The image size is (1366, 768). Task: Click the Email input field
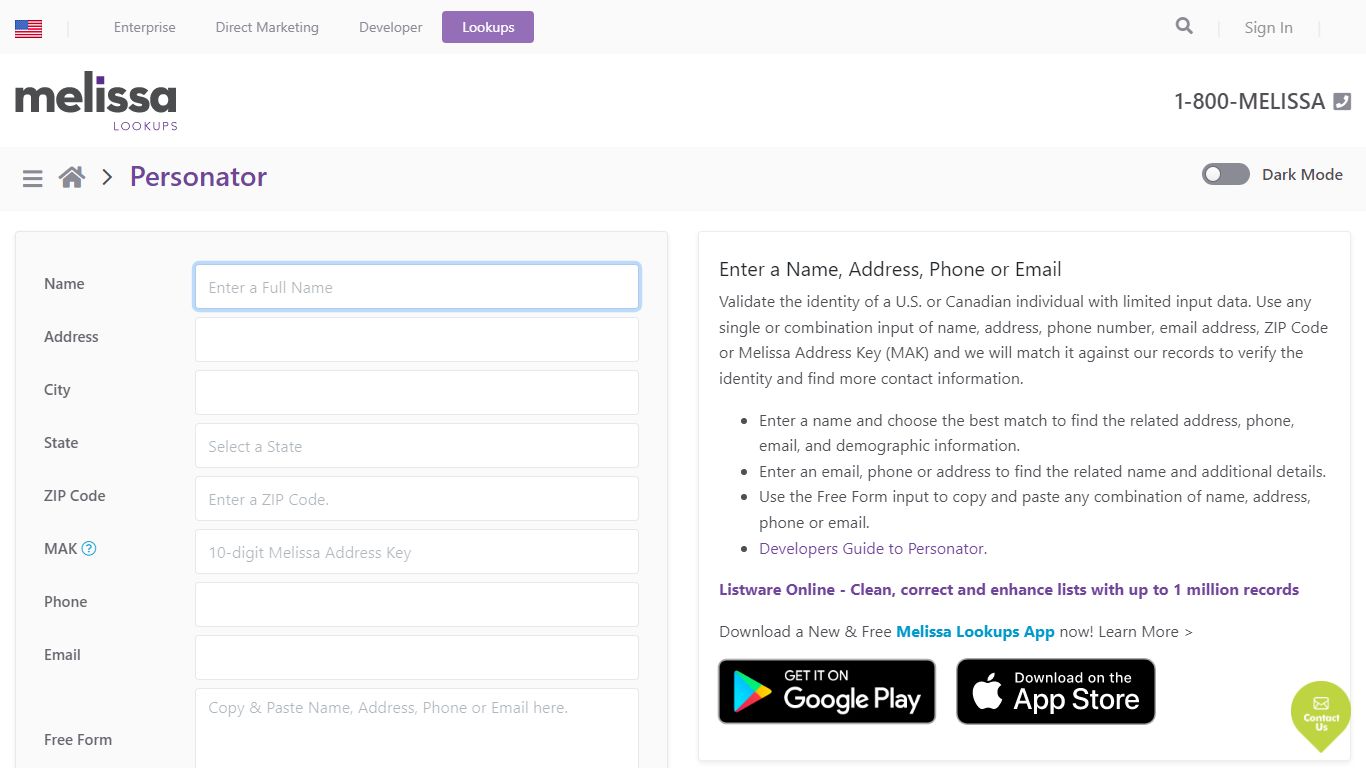[x=417, y=658]
